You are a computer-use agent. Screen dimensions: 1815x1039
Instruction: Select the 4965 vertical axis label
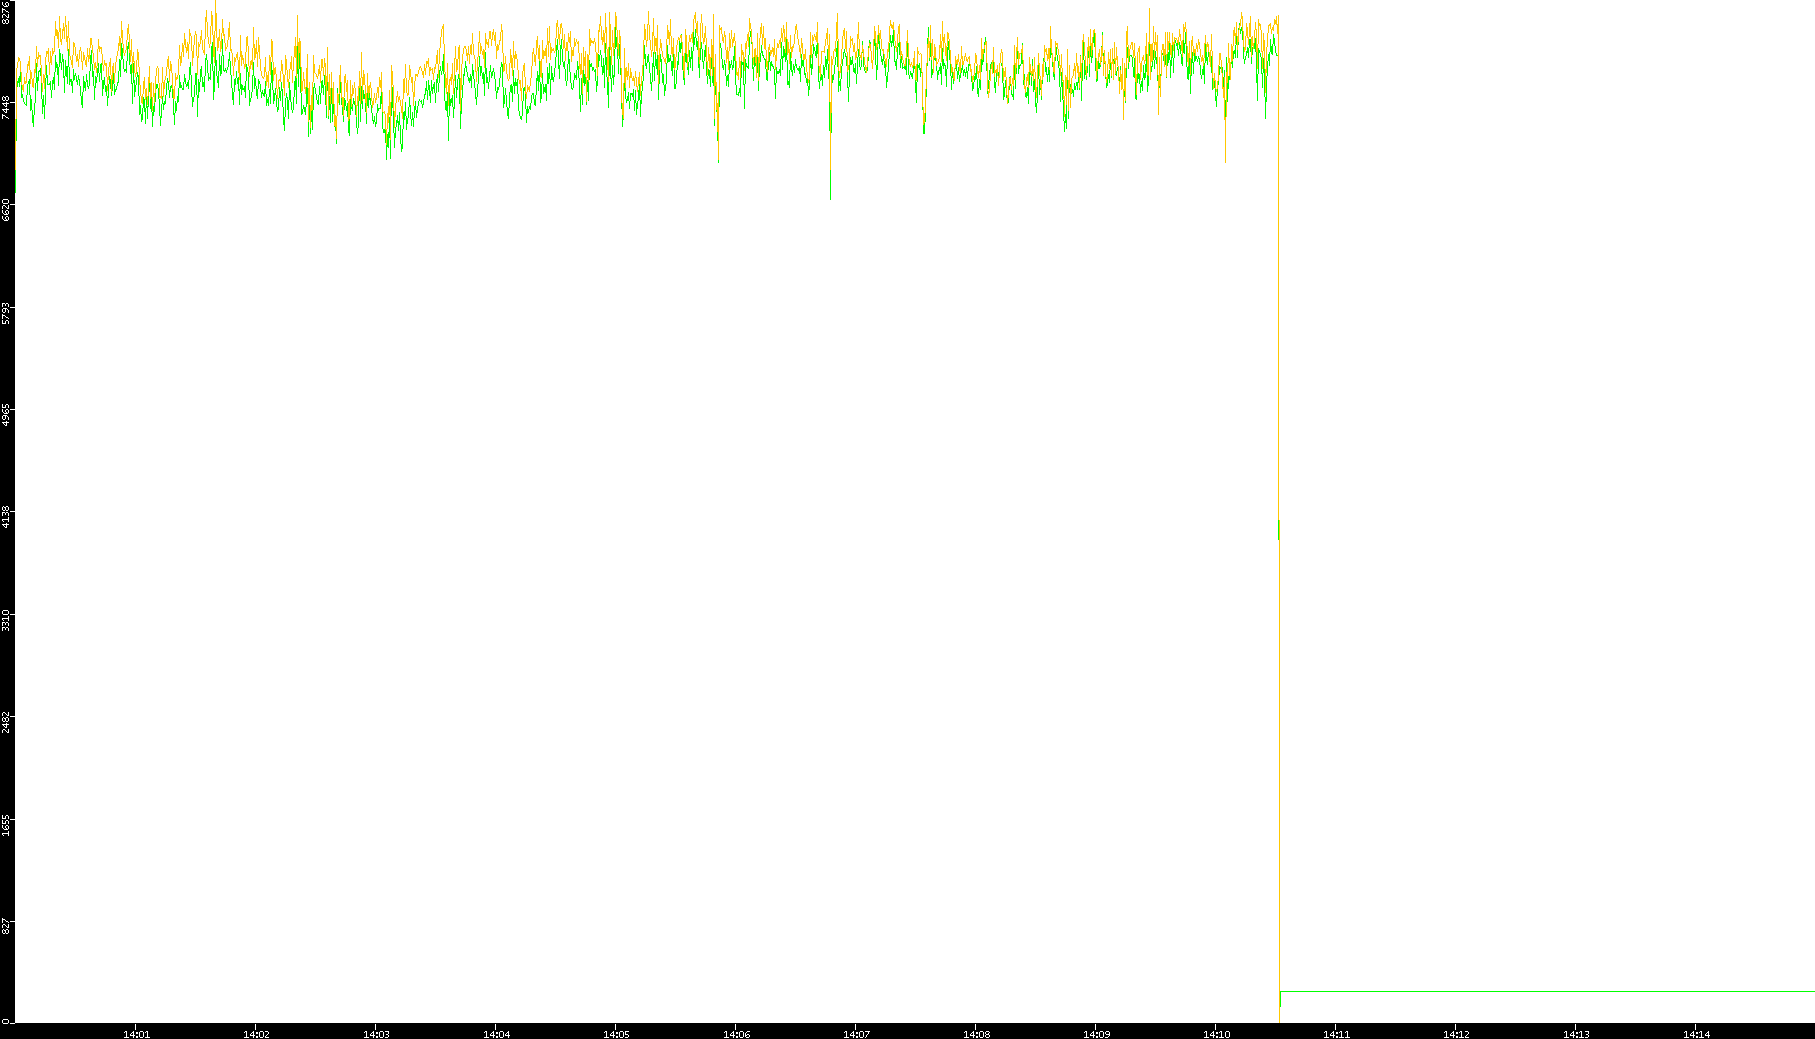[6, 415]
